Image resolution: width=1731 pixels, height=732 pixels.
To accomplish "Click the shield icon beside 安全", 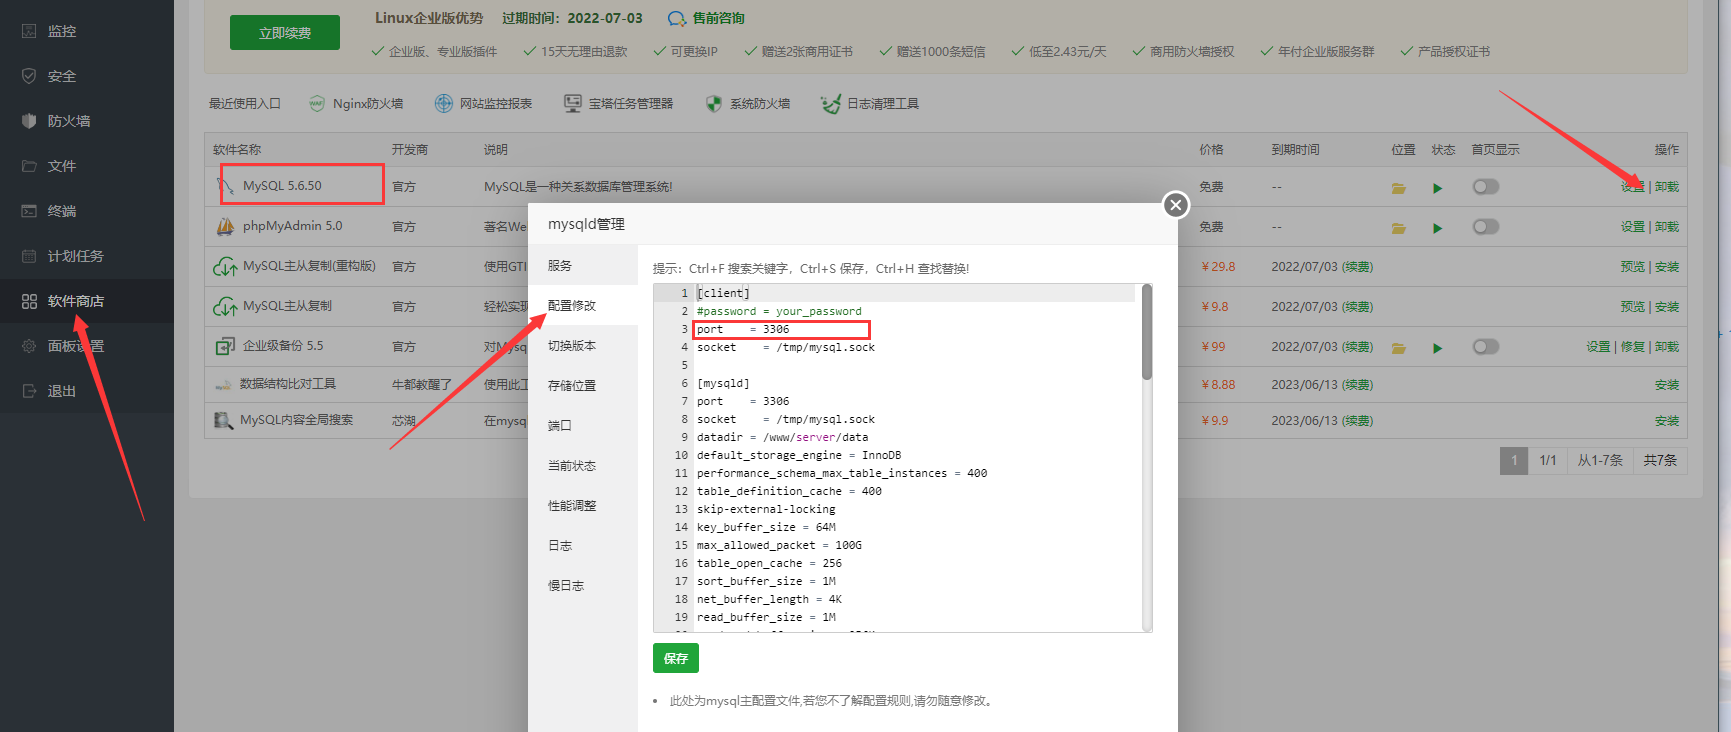I will point(29,76).
